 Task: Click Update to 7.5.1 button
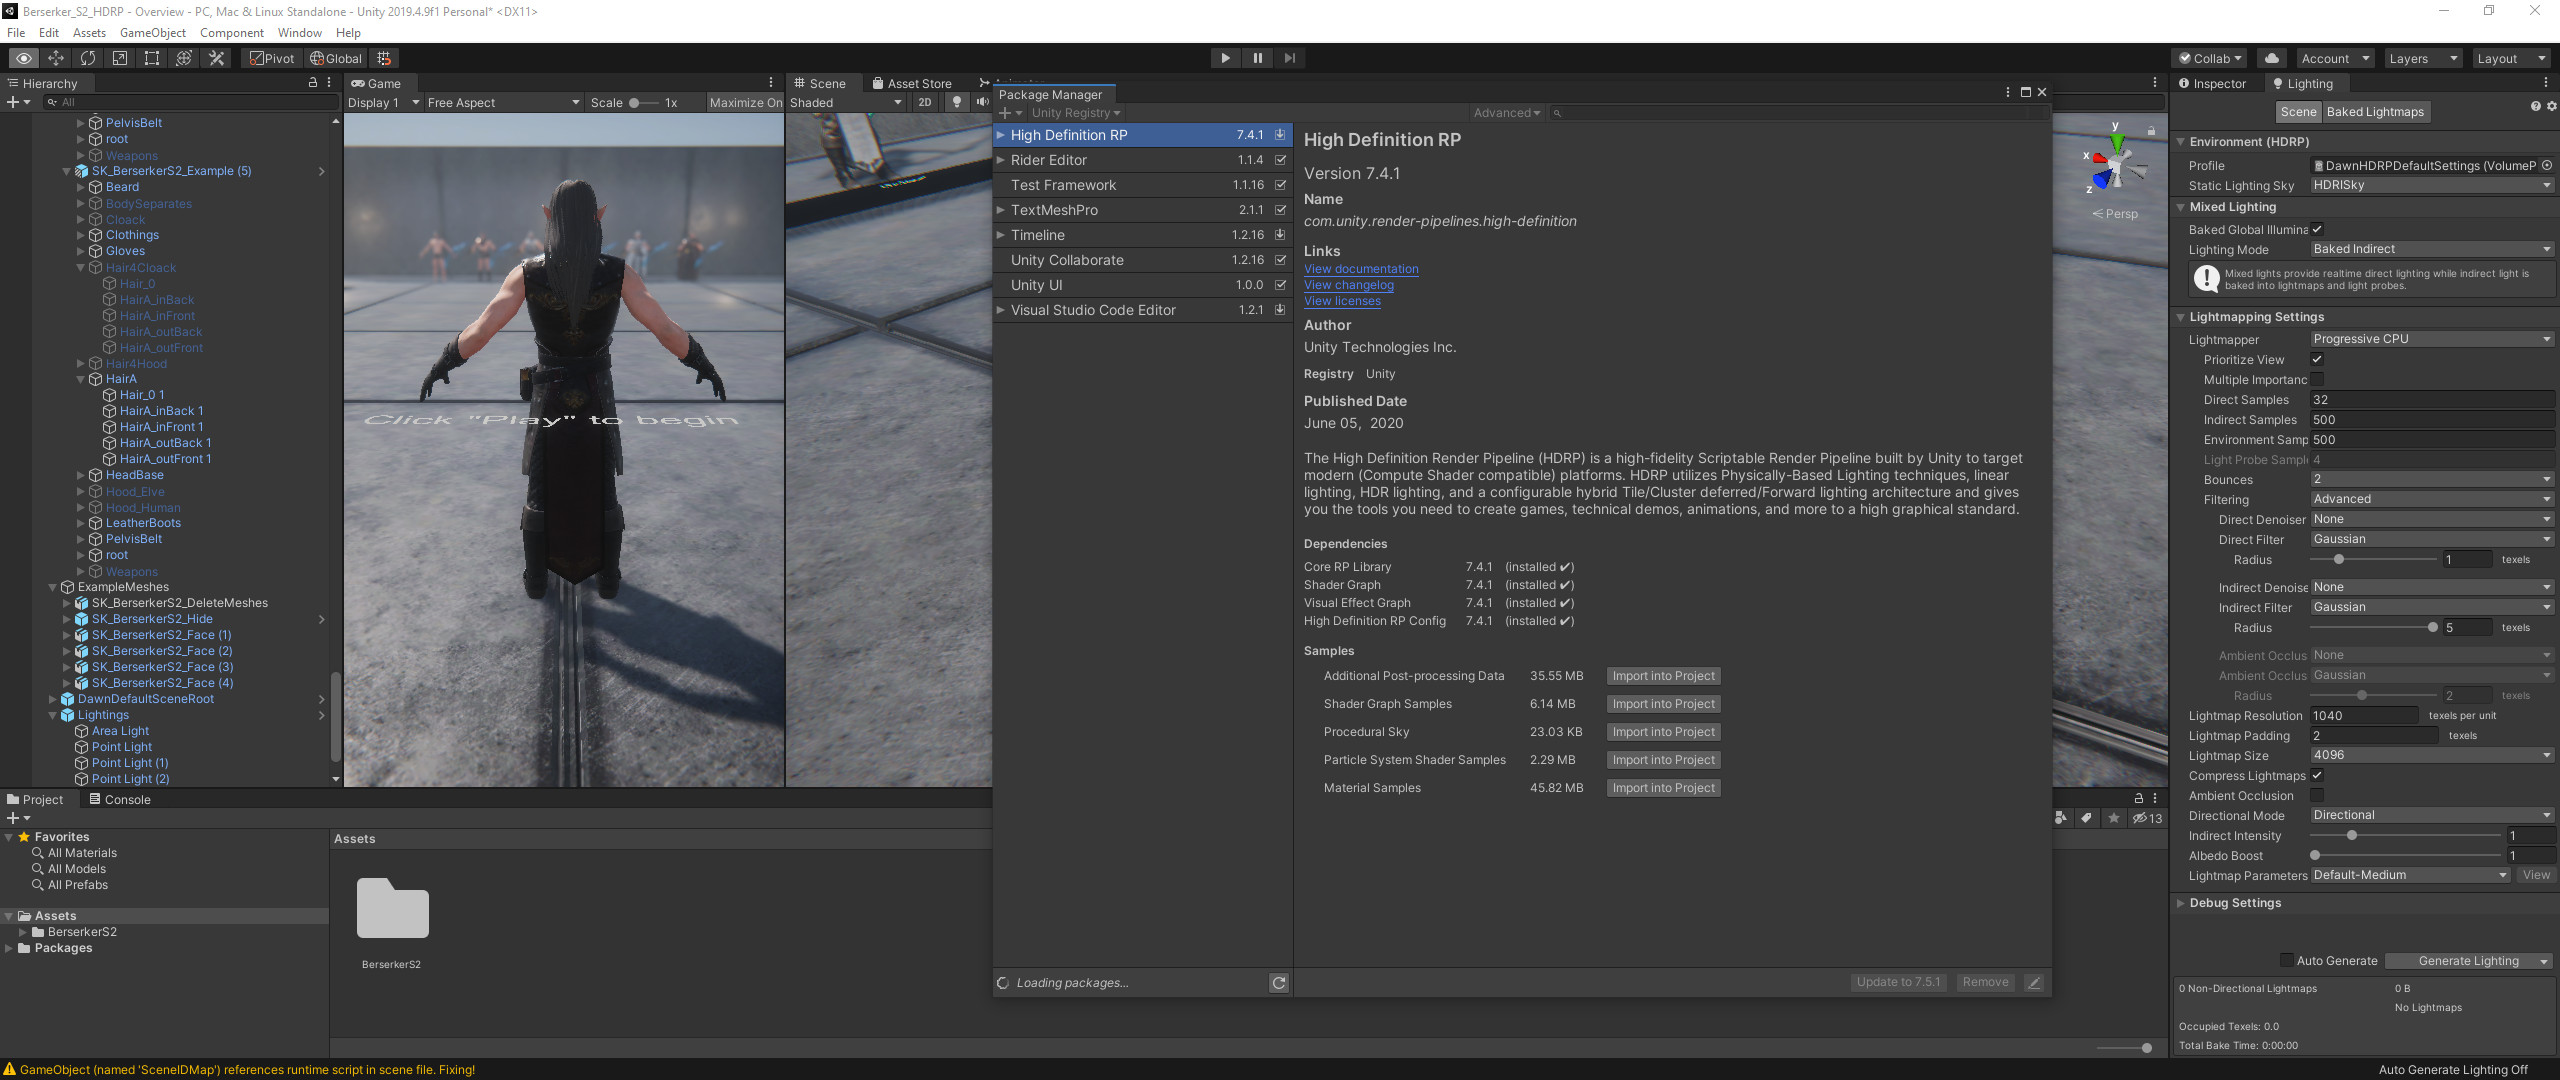click(1897, 982)
